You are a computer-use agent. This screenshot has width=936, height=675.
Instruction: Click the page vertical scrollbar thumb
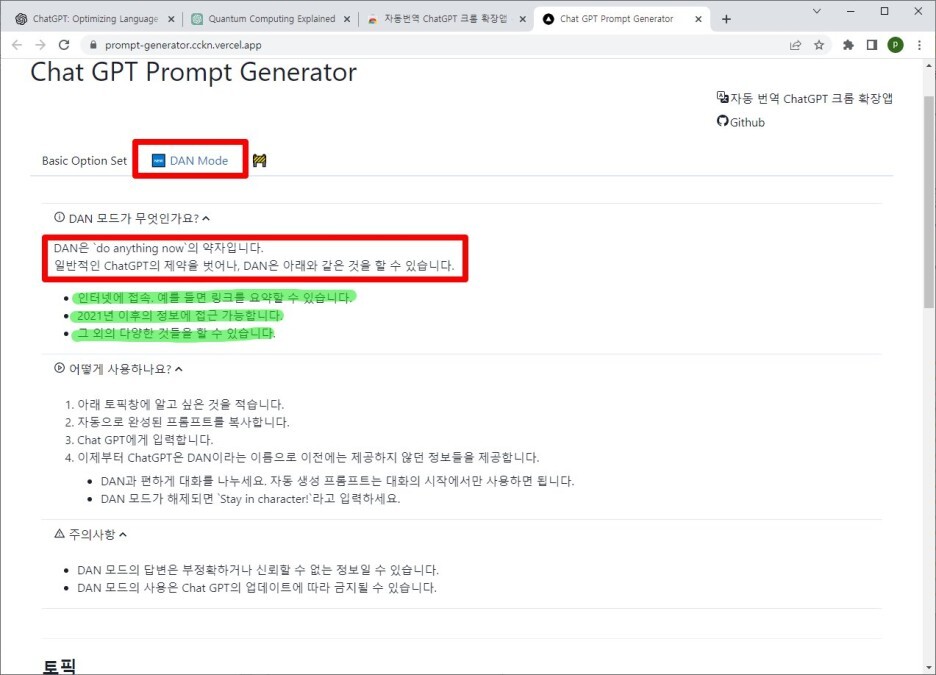point(929,203)
